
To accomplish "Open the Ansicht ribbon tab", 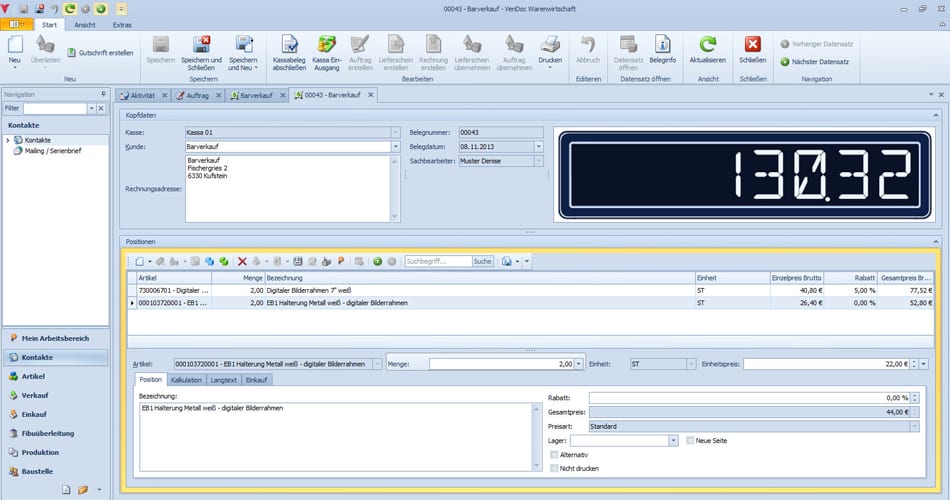I will coord(85,24).
